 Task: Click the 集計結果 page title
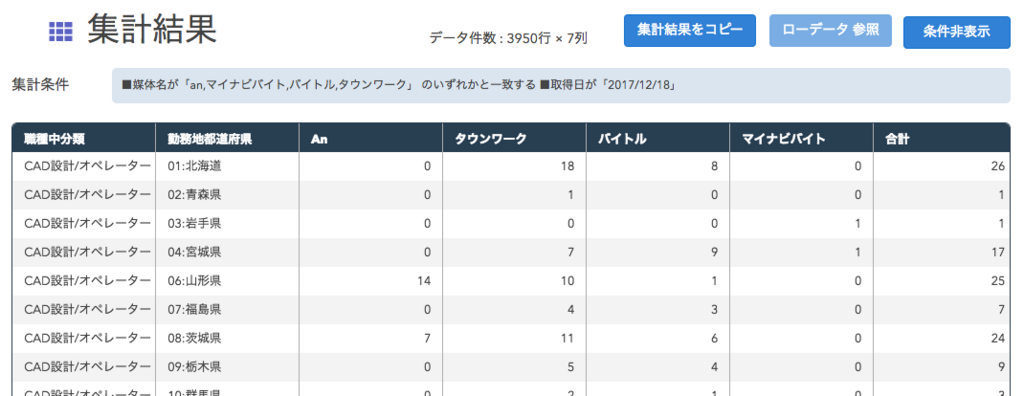[152, 29]
